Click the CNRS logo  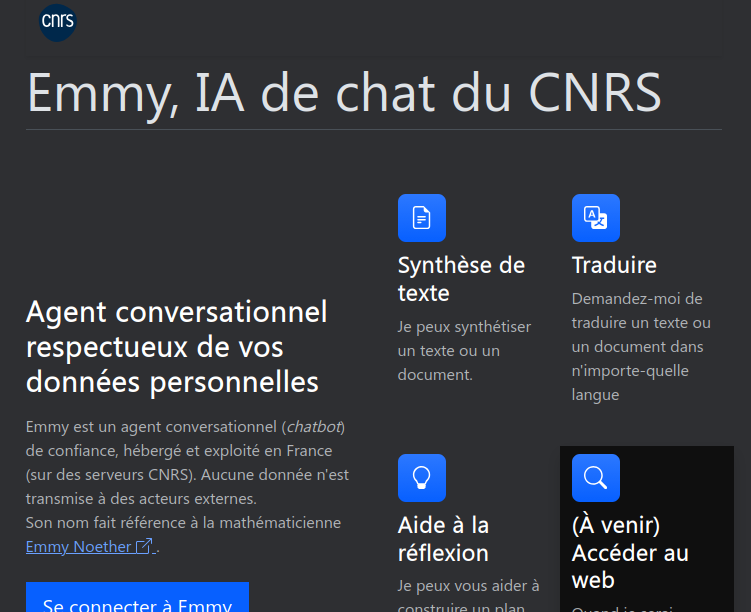pyautogui.click(x=57, y=22)
